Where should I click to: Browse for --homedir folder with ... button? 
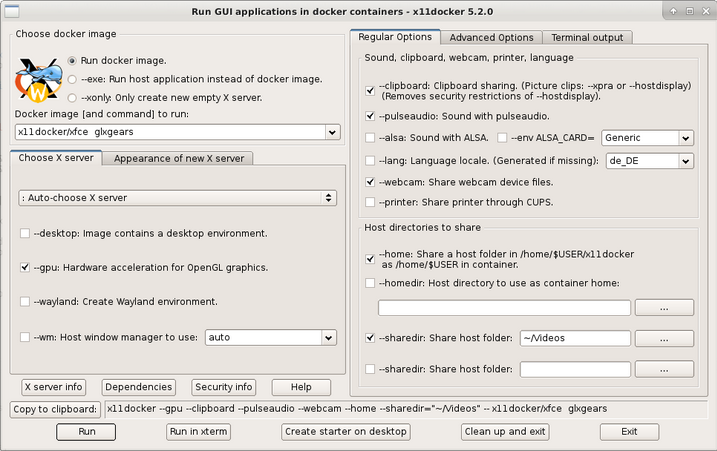(x=664, y=307)
